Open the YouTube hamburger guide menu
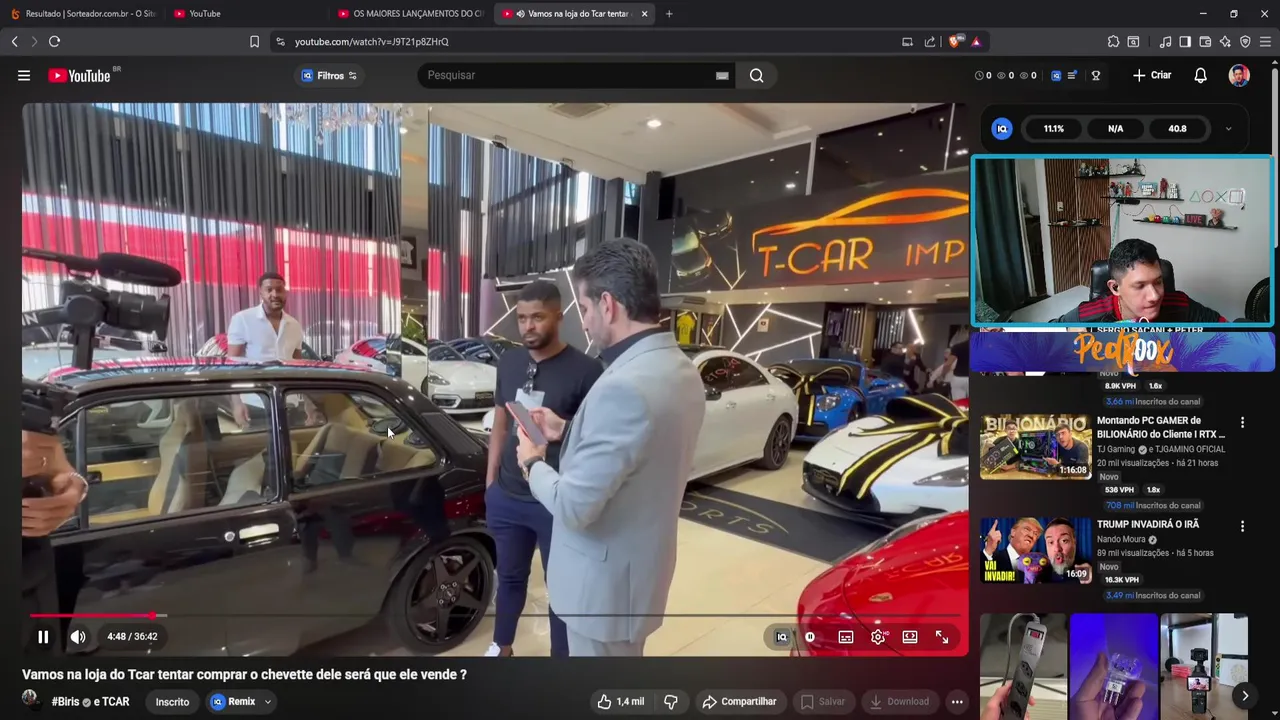The image size is (1280, 720). pyautogui.click(x=24, y=75)
